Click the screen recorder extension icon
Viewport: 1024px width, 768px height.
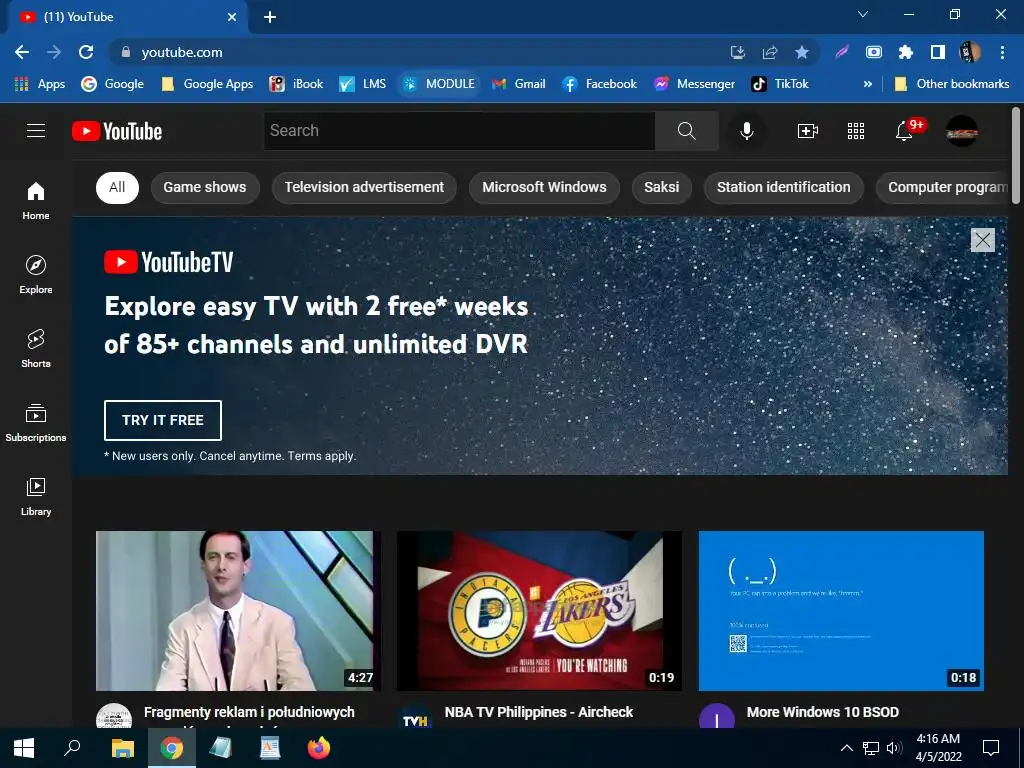[874, 52]
